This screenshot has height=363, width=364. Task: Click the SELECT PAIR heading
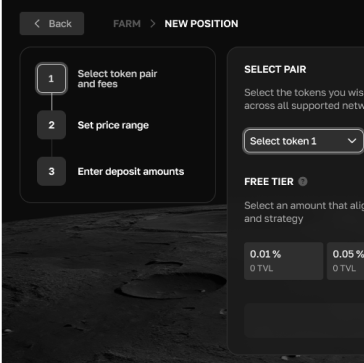(275, 69)
